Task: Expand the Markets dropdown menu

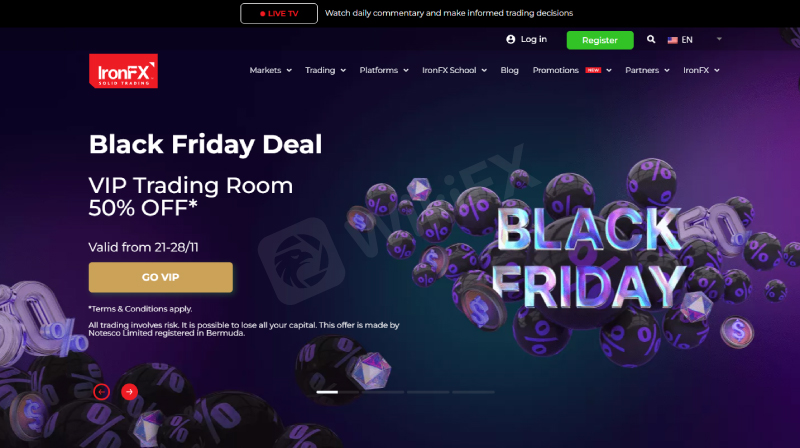Action: (x=270, y=70)
